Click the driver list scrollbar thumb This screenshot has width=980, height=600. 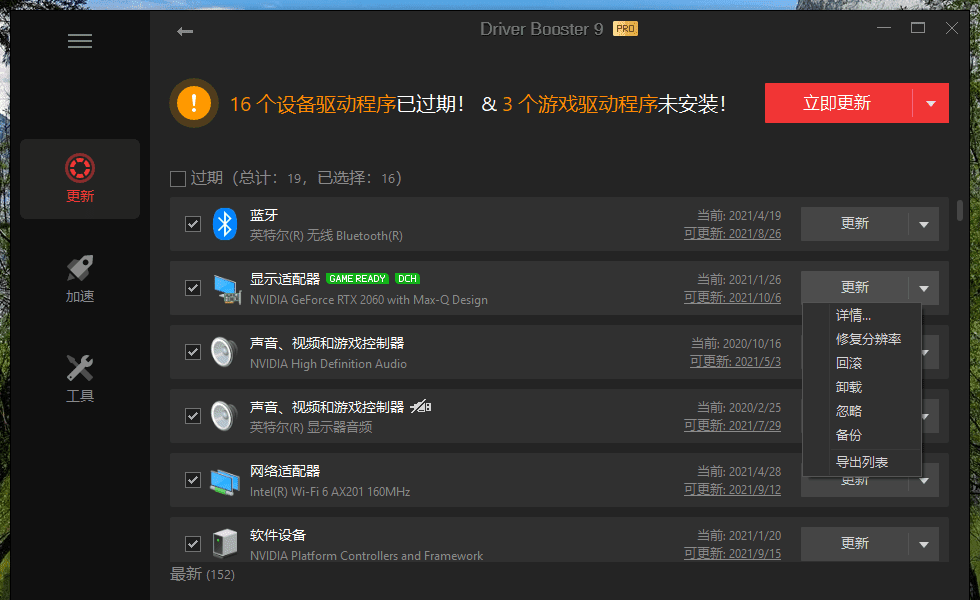click(x=960, y=210)
